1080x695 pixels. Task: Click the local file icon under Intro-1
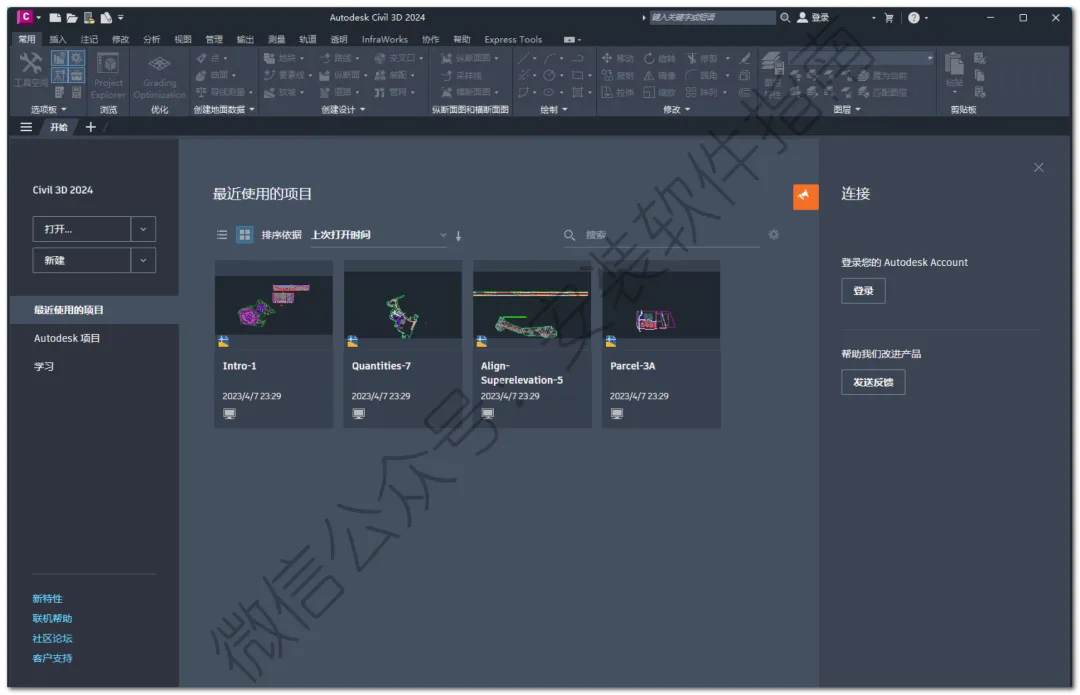tap(229, 413)
